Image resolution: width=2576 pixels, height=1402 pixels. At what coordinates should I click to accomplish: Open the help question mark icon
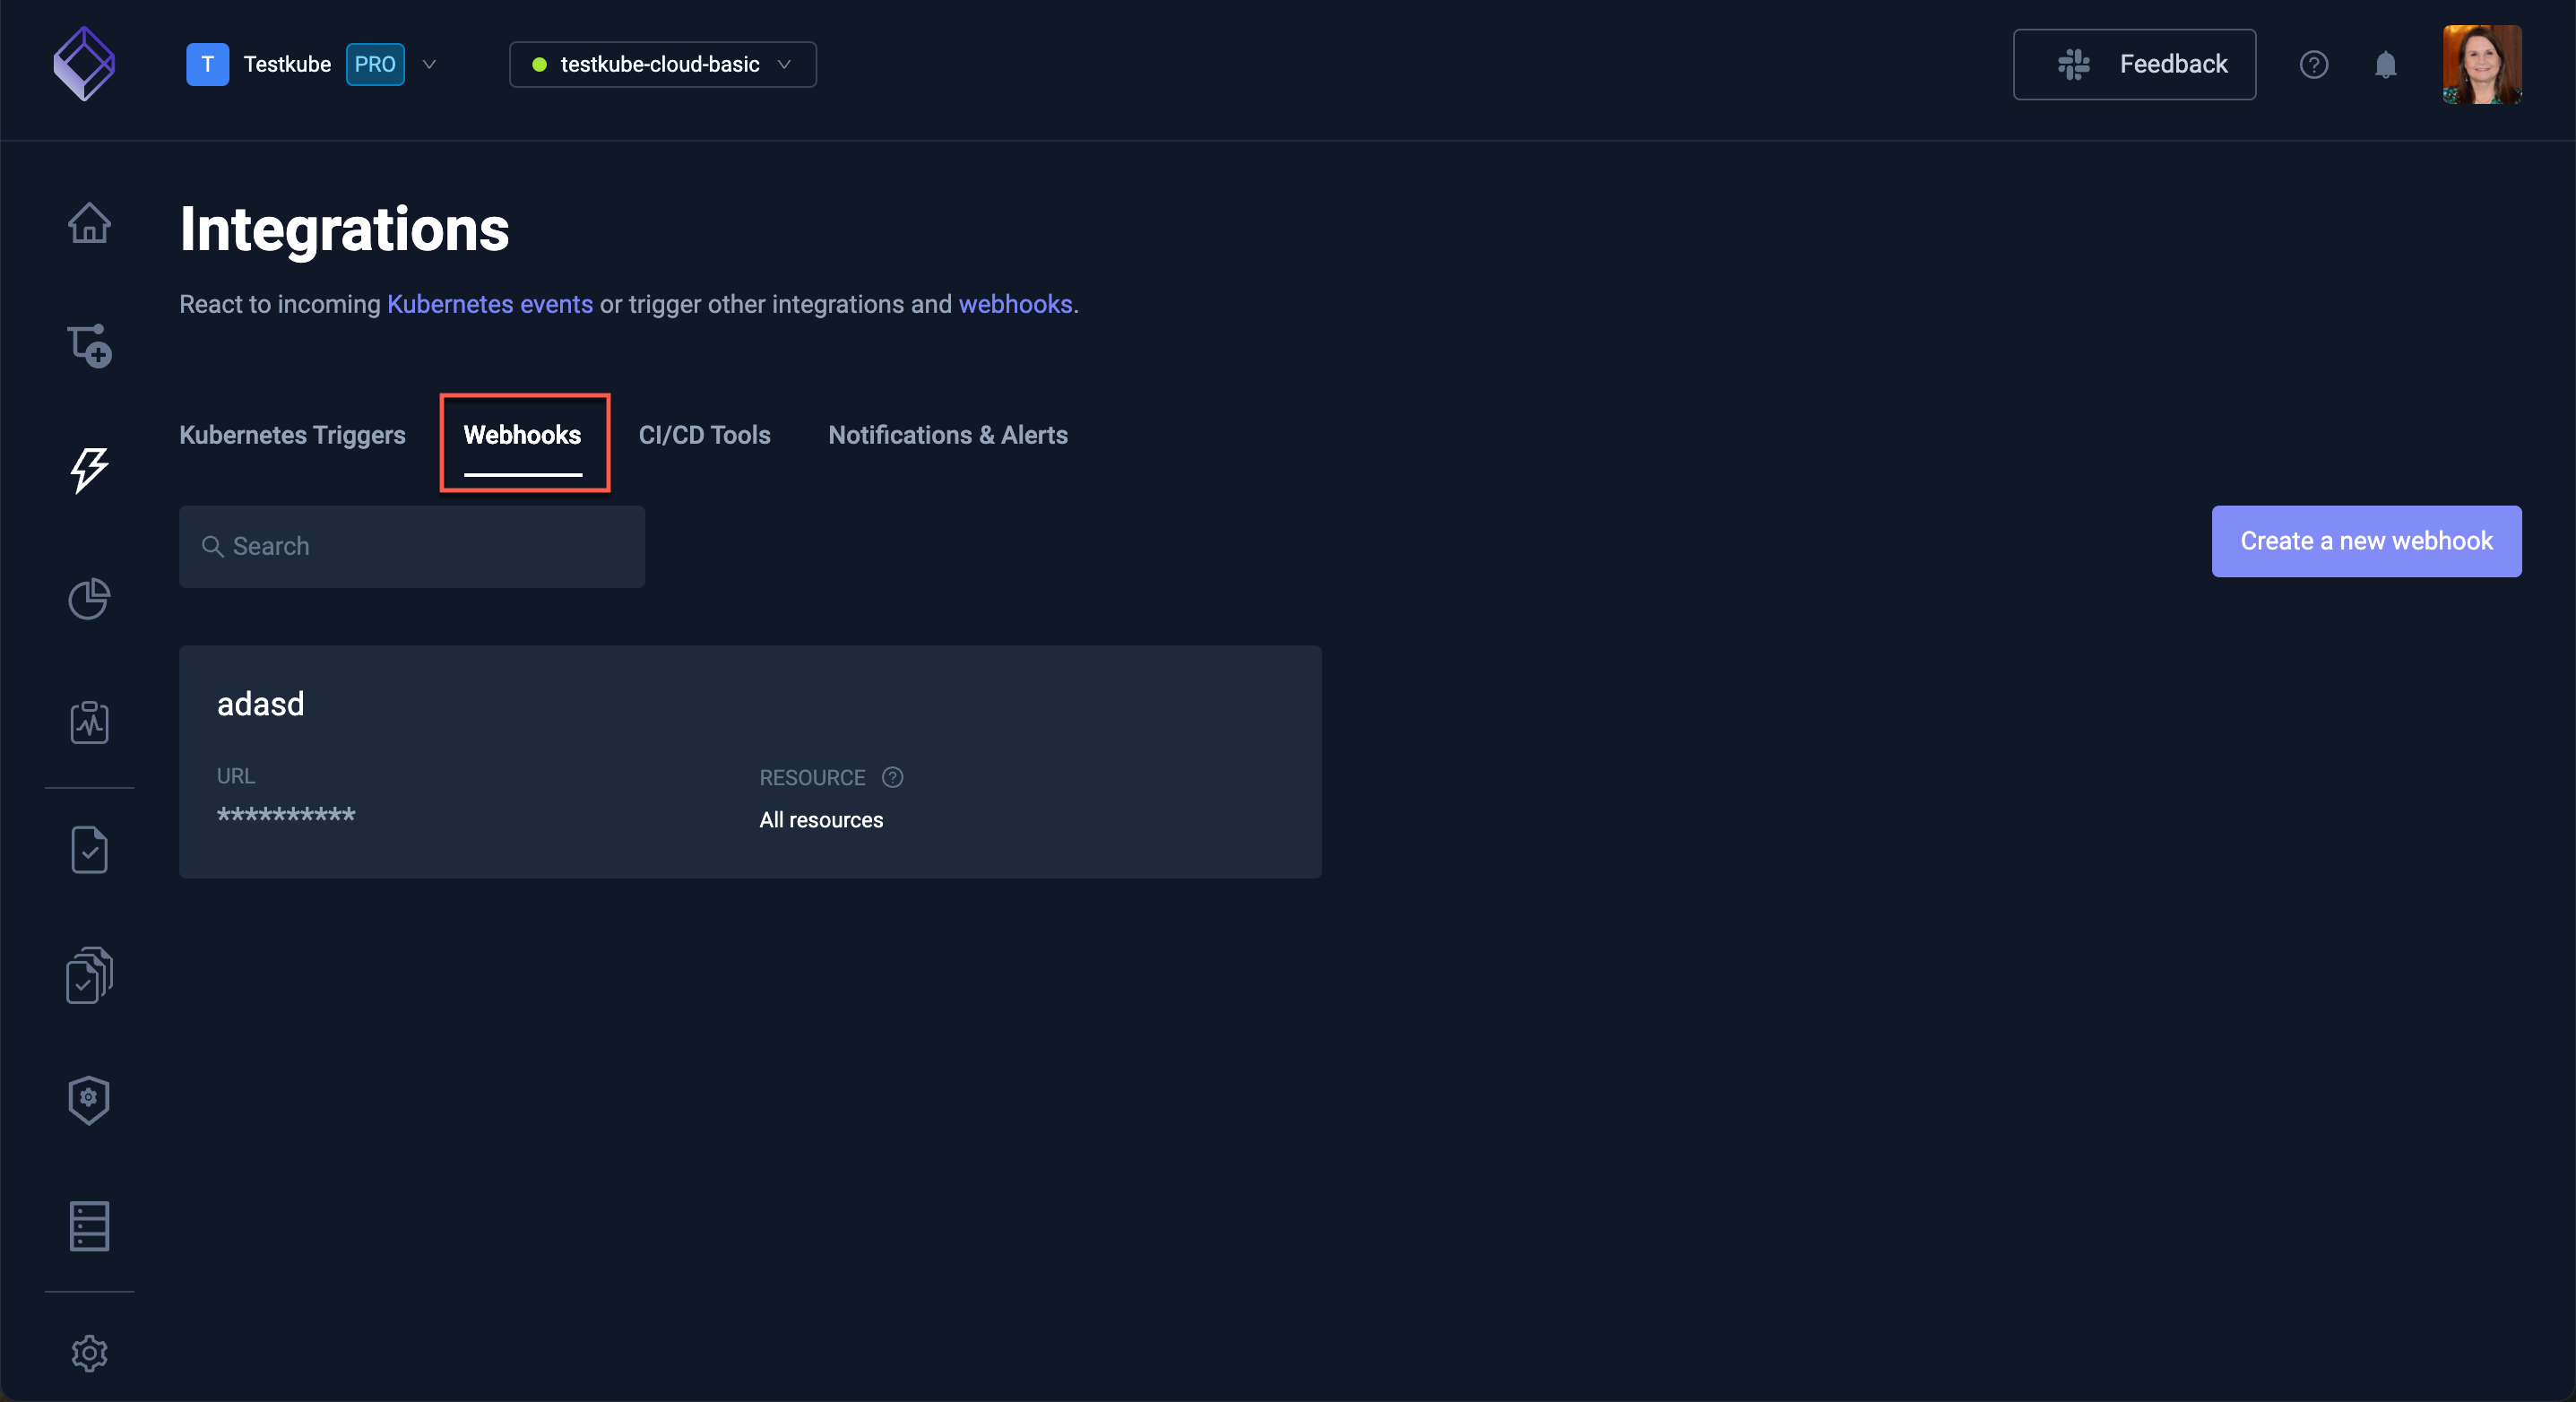tap(2314, 64)
